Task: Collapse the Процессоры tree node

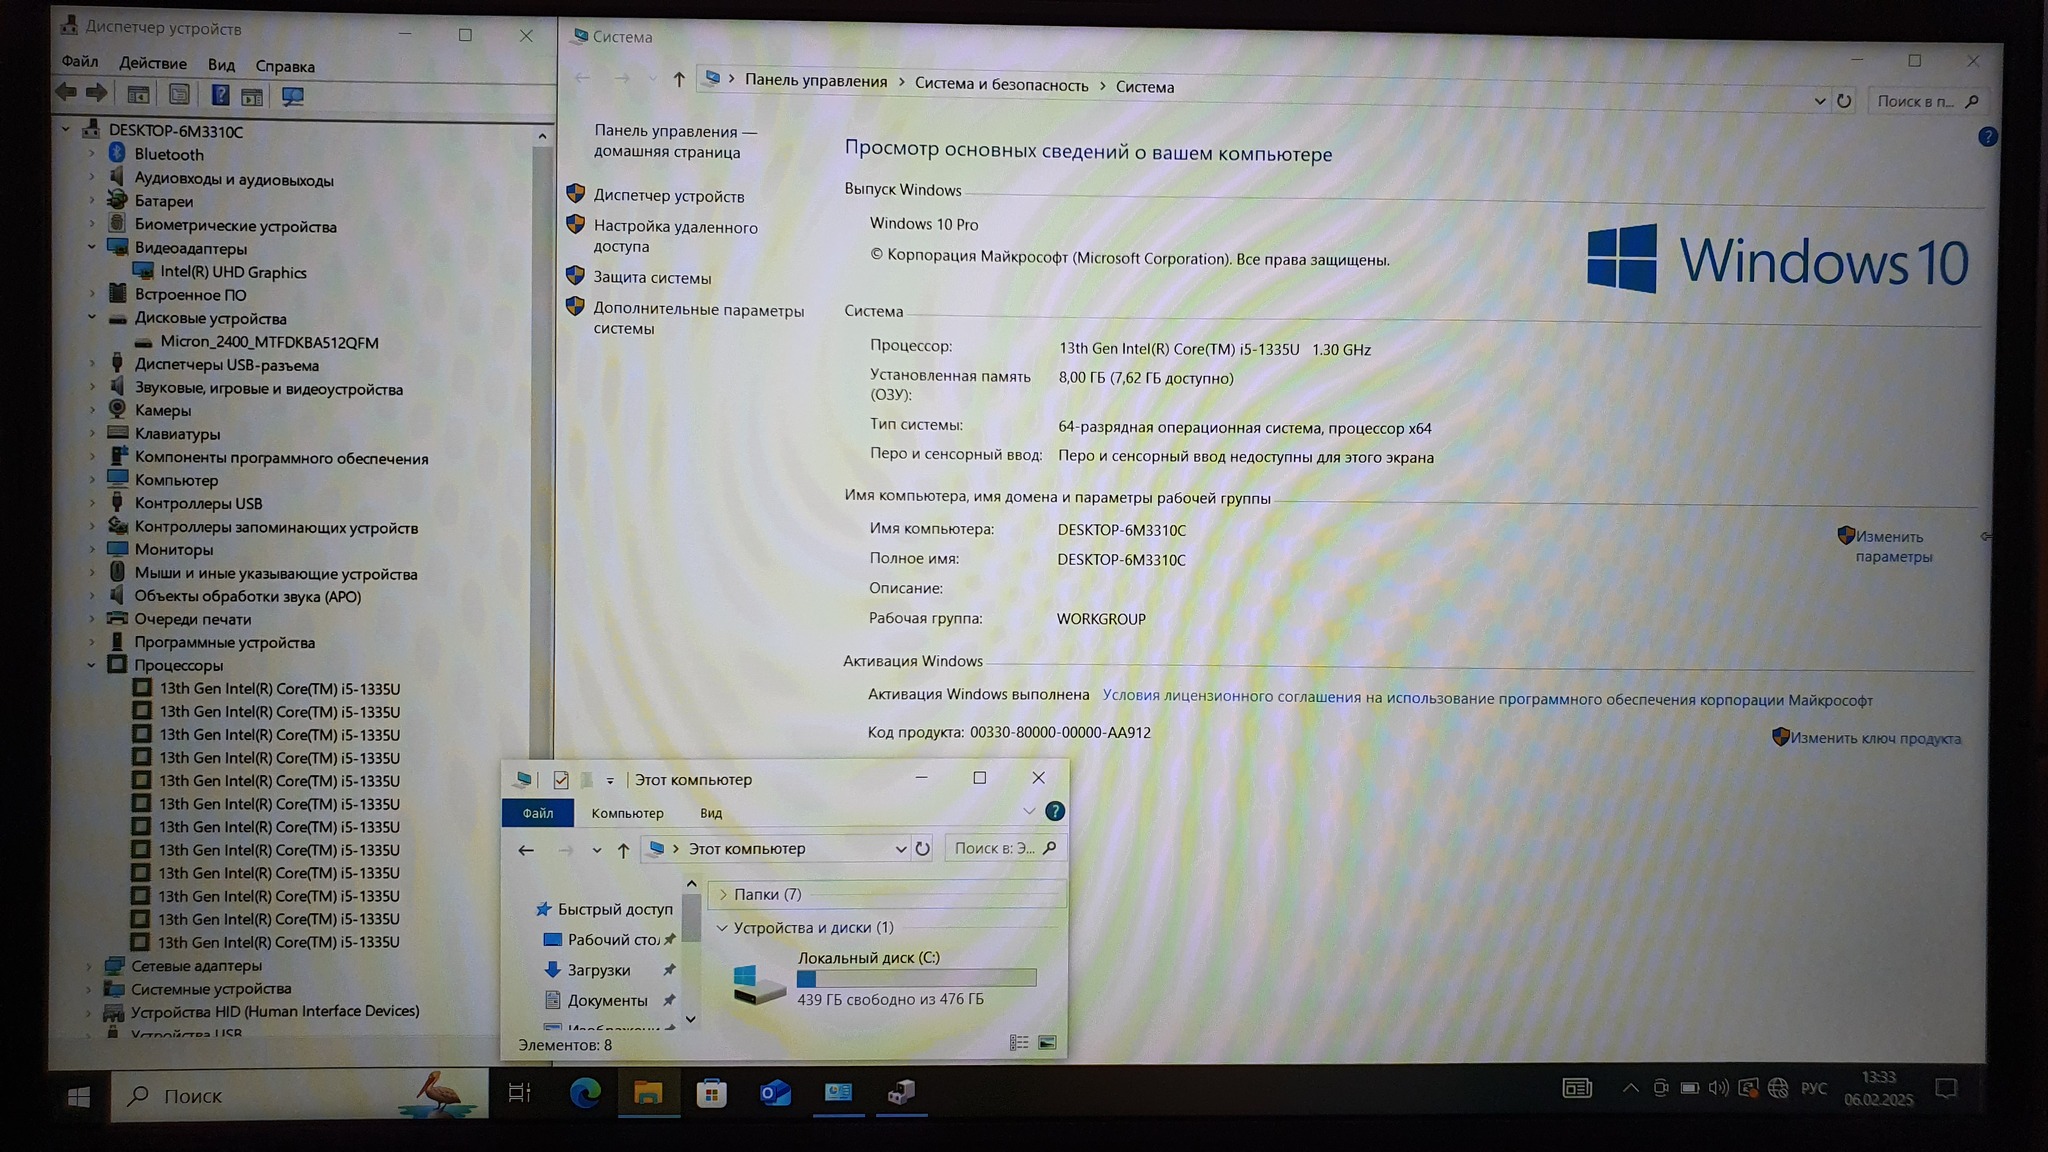Action: [x=91, y=665]
